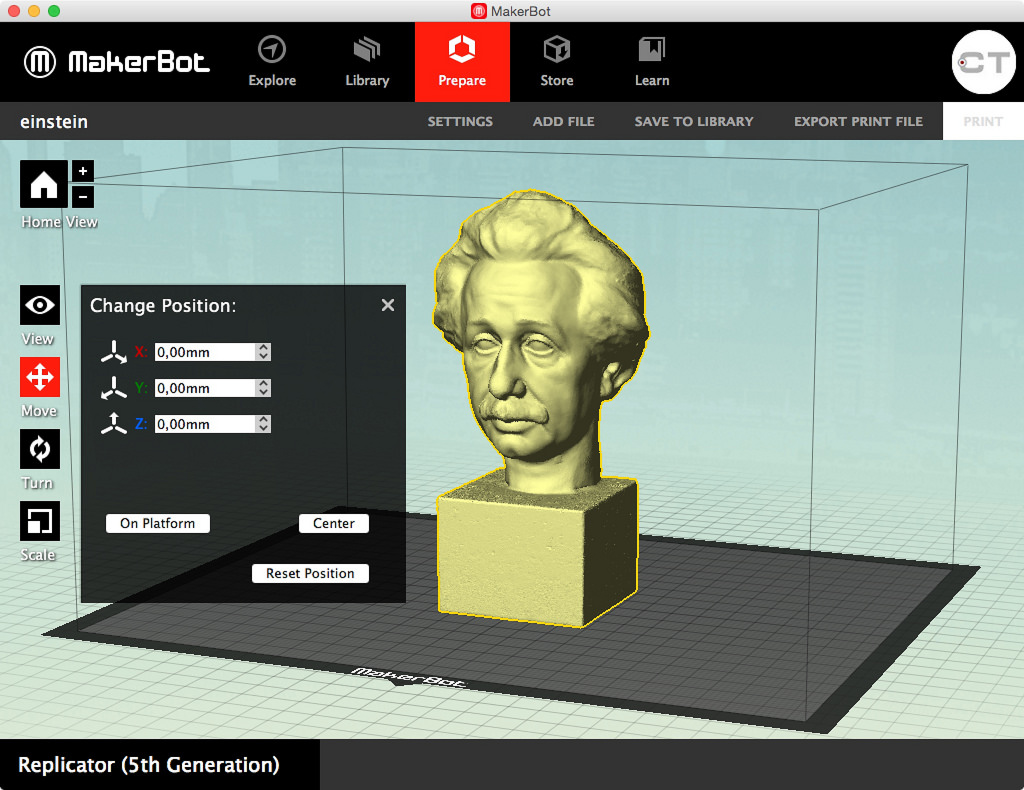This screenshot has height=790, width=1024.
Task: Click the Z axis icon
Action: [x=114, y=424]
